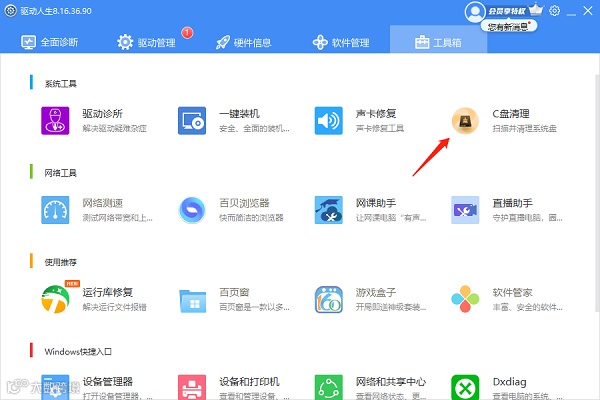600x400 pixels.
Task: Open the 声卡修复 speaker icon
Action: tap(328, 121)
